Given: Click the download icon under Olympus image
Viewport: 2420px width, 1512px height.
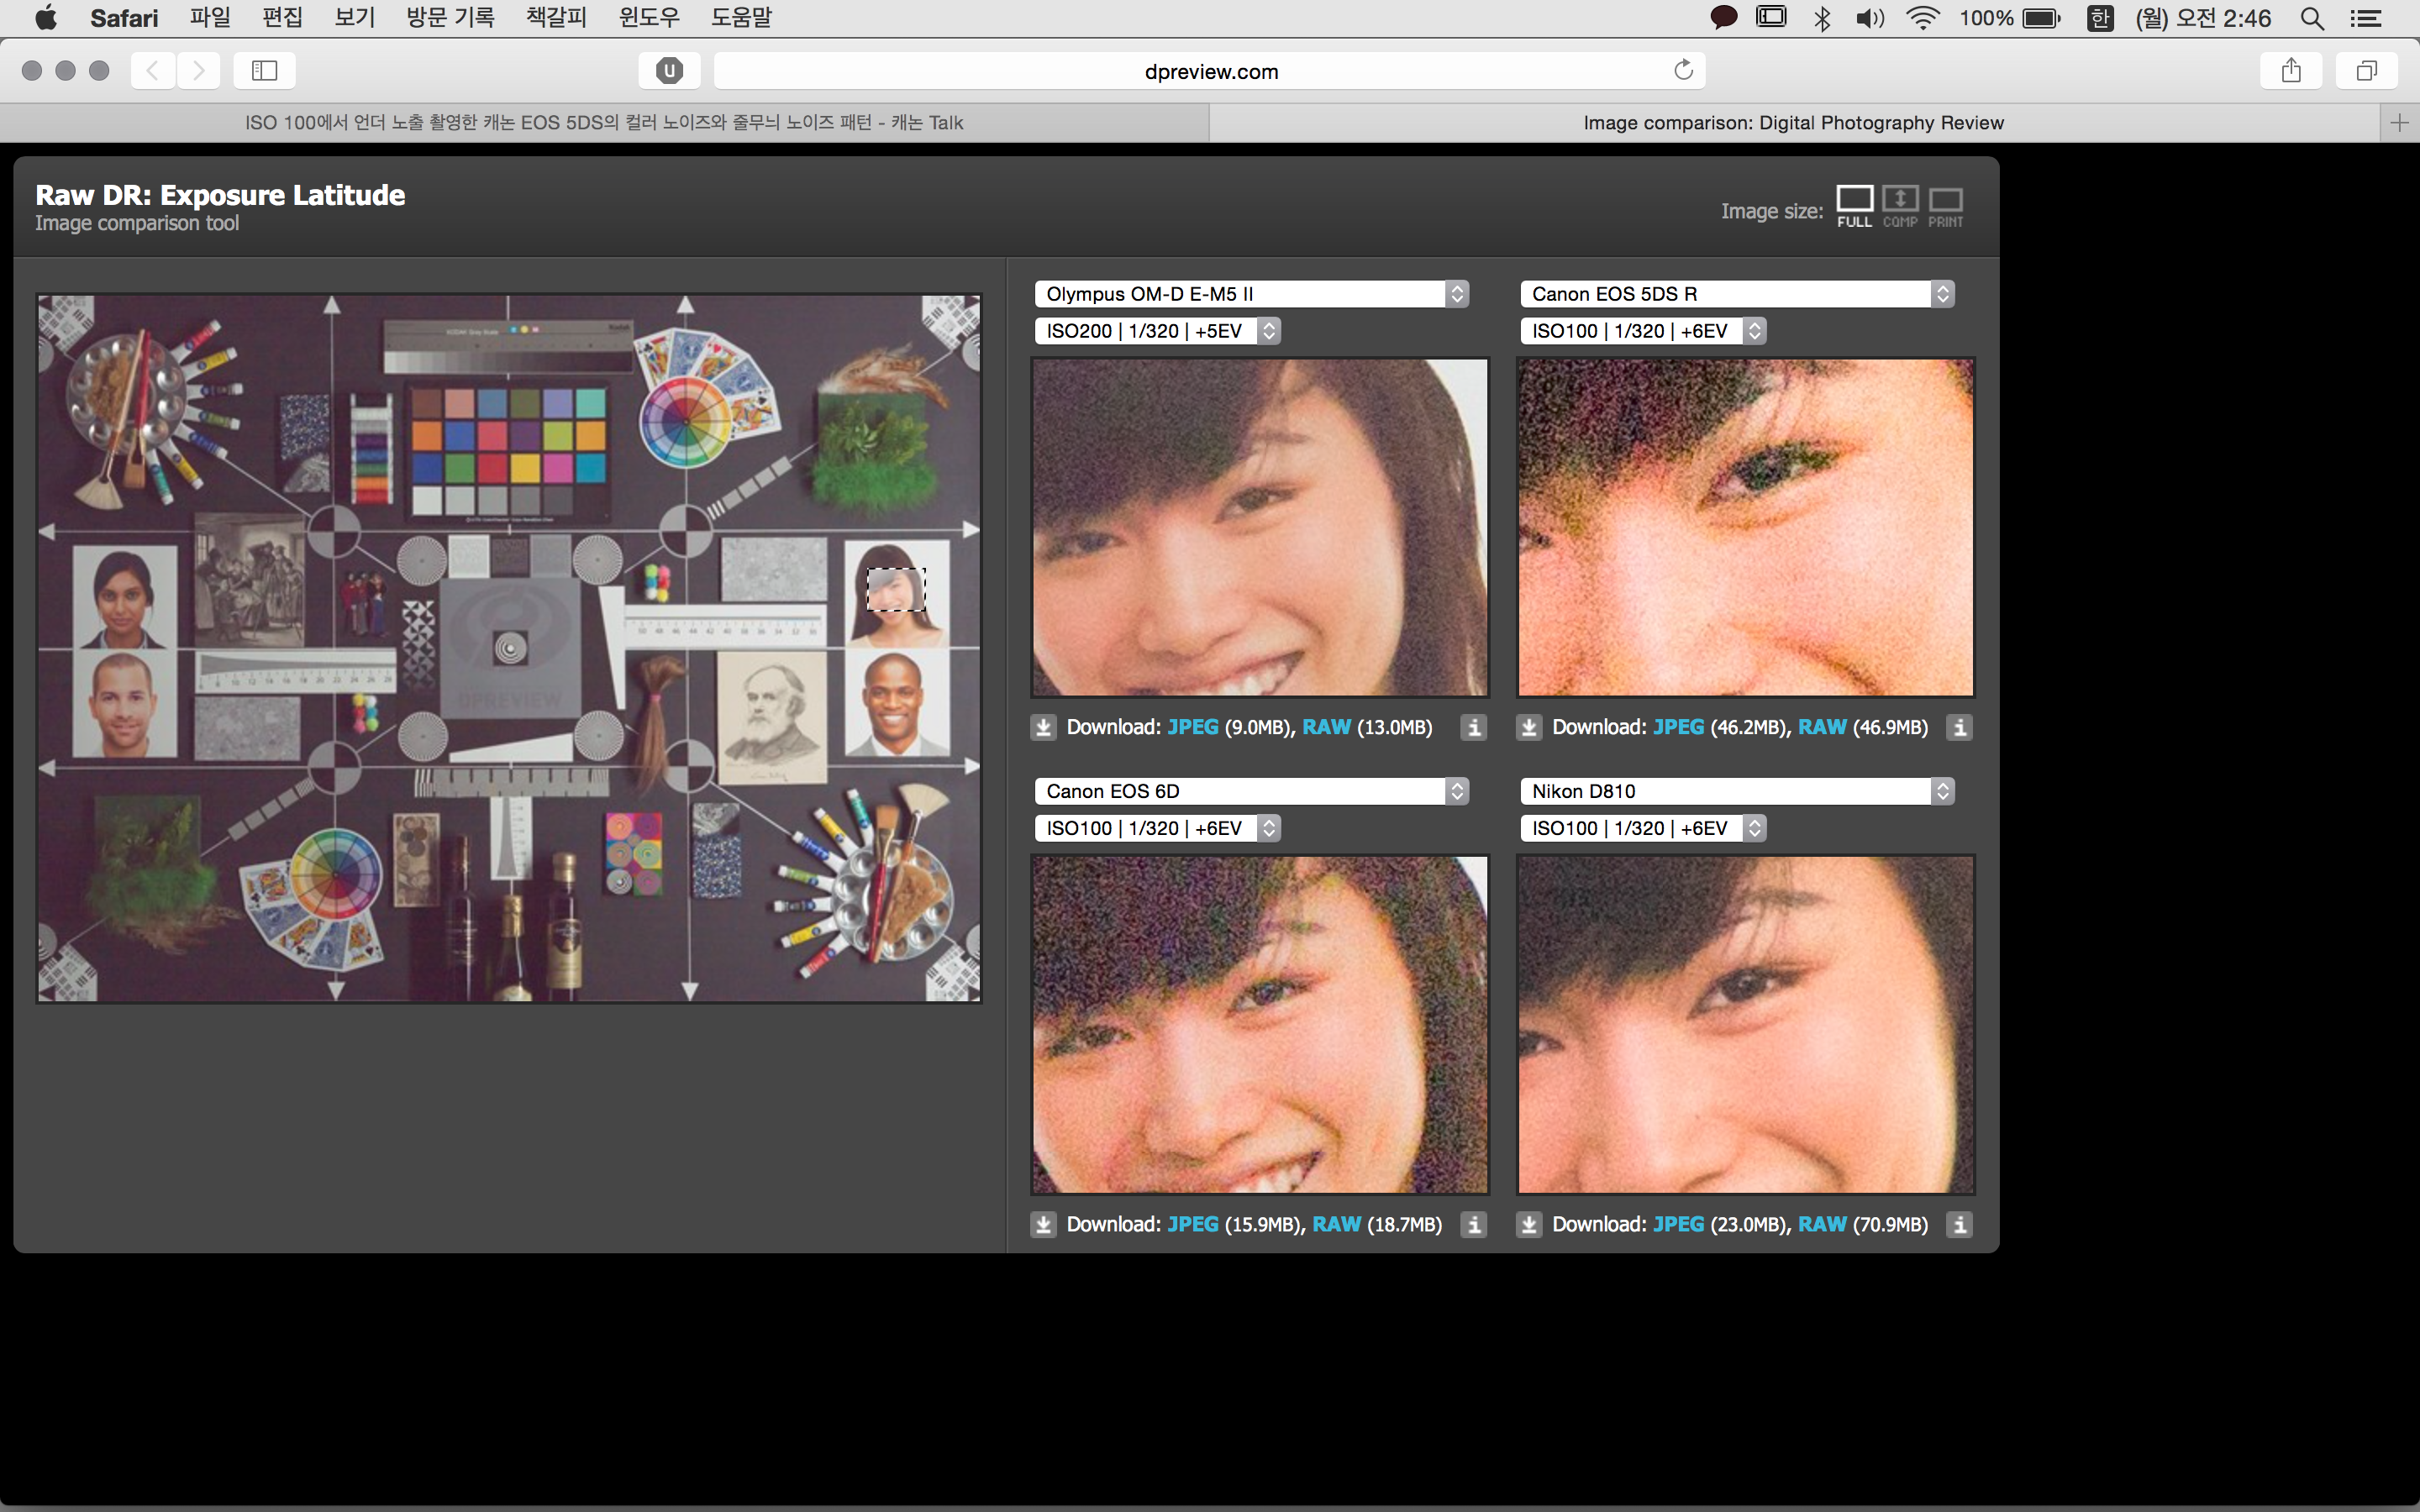Looking at the screenshot, I should 1043,727.
